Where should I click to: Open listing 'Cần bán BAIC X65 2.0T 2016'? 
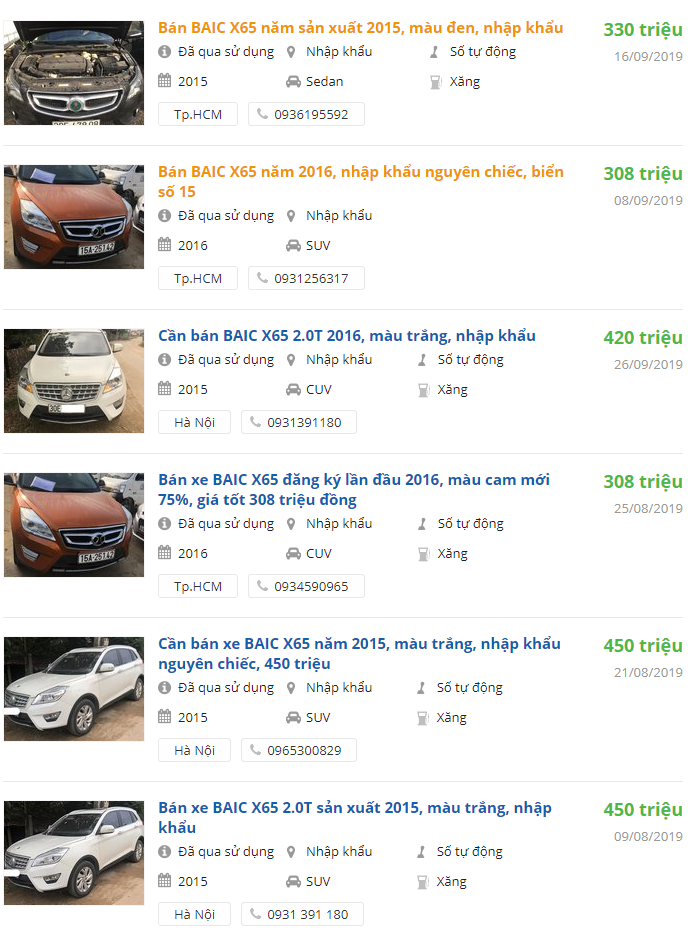click(x=346, y=336)
